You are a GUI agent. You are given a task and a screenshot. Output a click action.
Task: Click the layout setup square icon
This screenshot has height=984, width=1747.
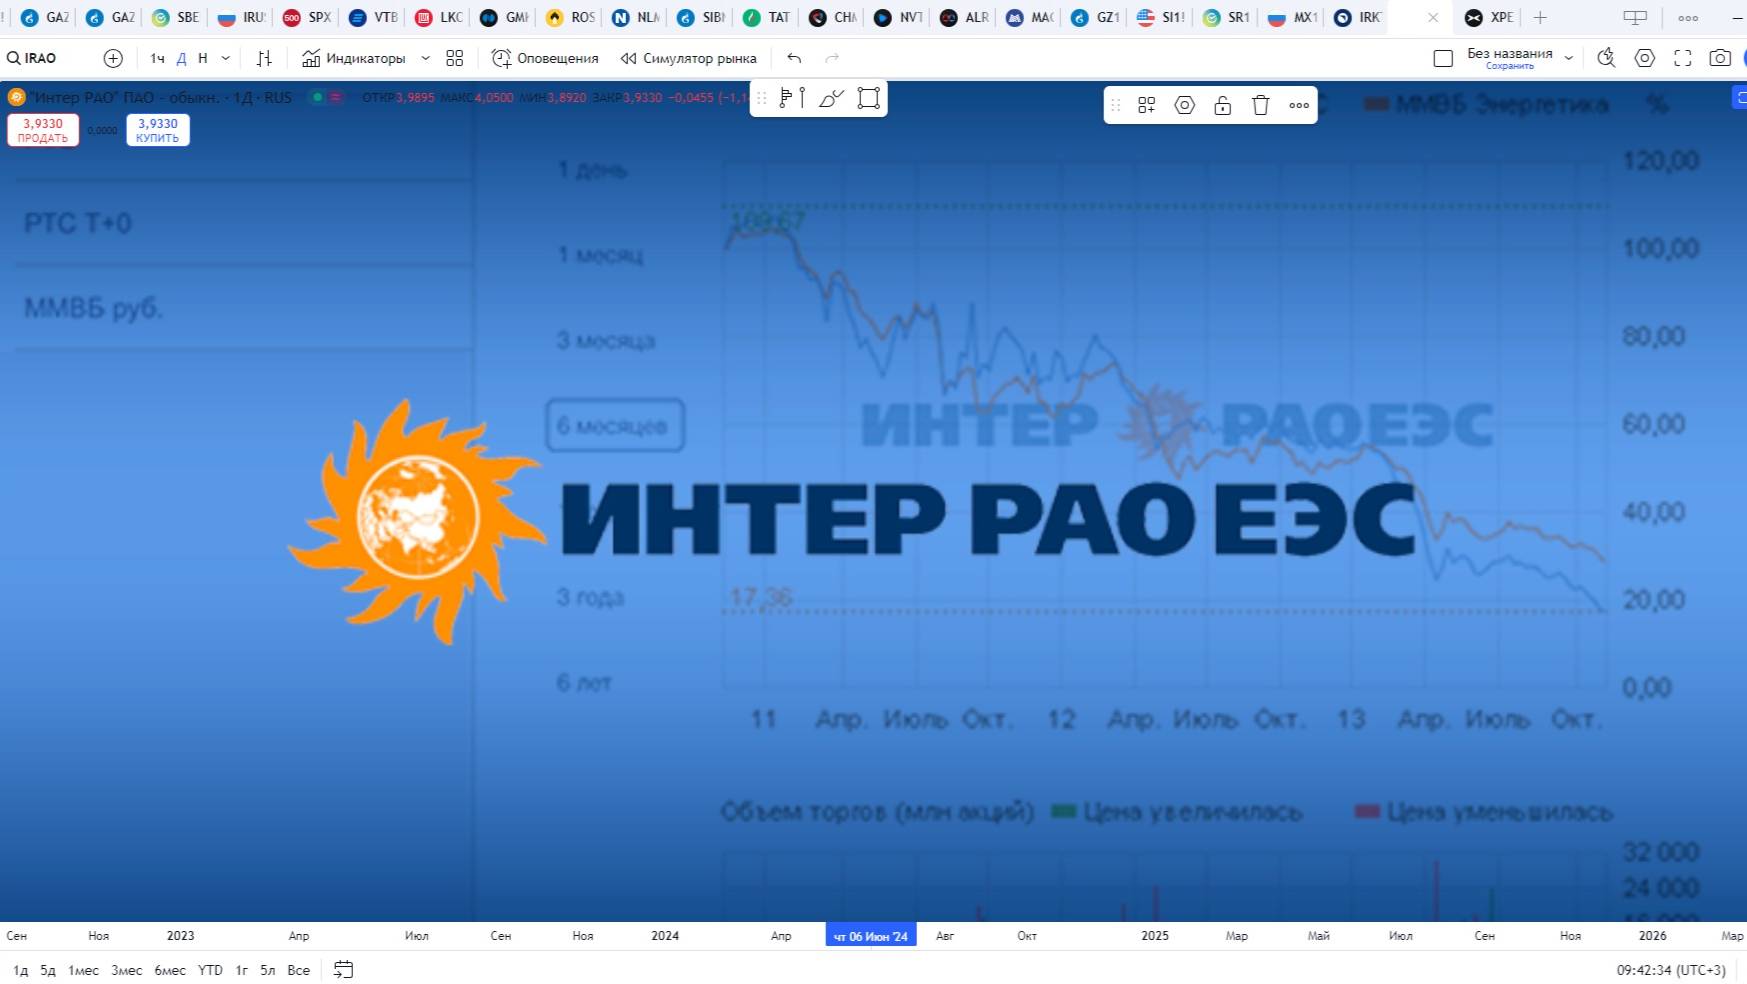click(1443, 58)
